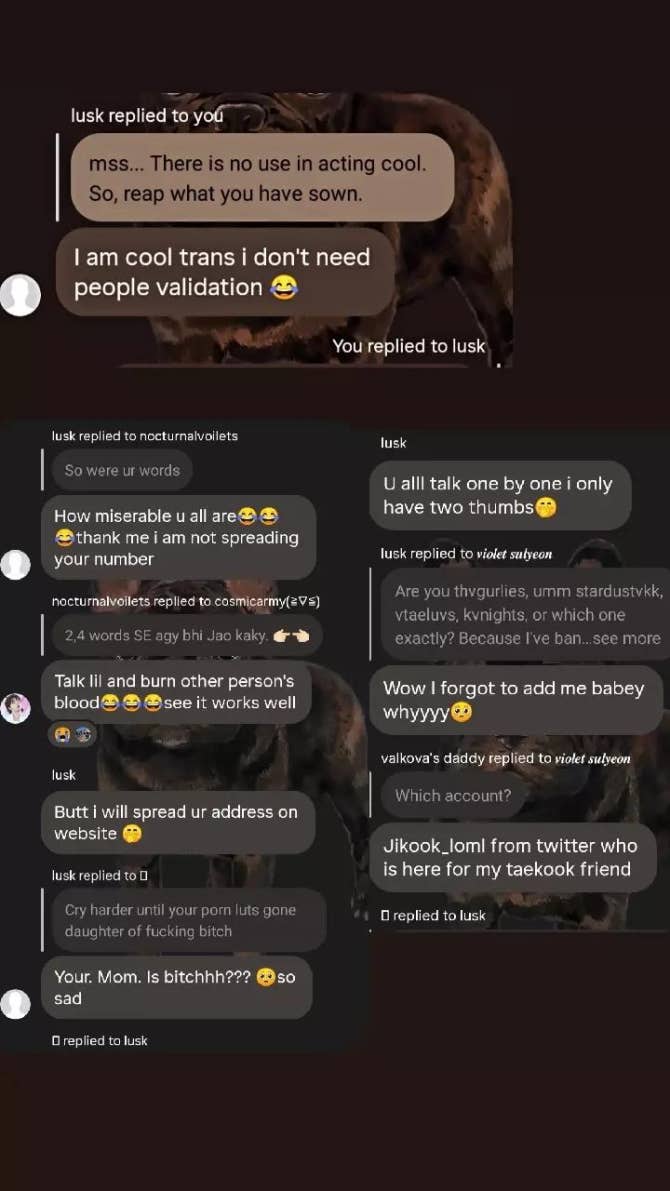Click 'lusk replied to violet sulyeon' header
670x1191 pixels.
(x=466, y=554)
